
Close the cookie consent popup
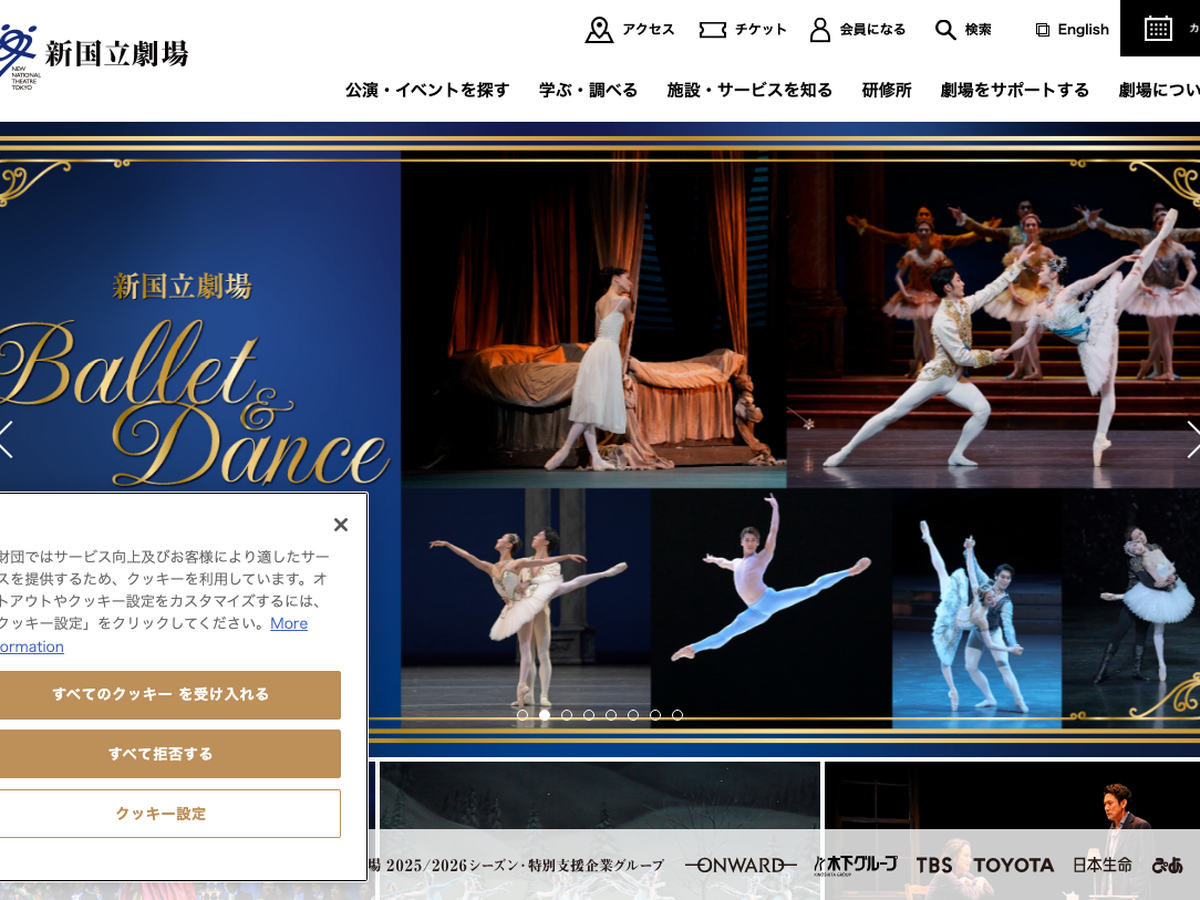point(340,525)
